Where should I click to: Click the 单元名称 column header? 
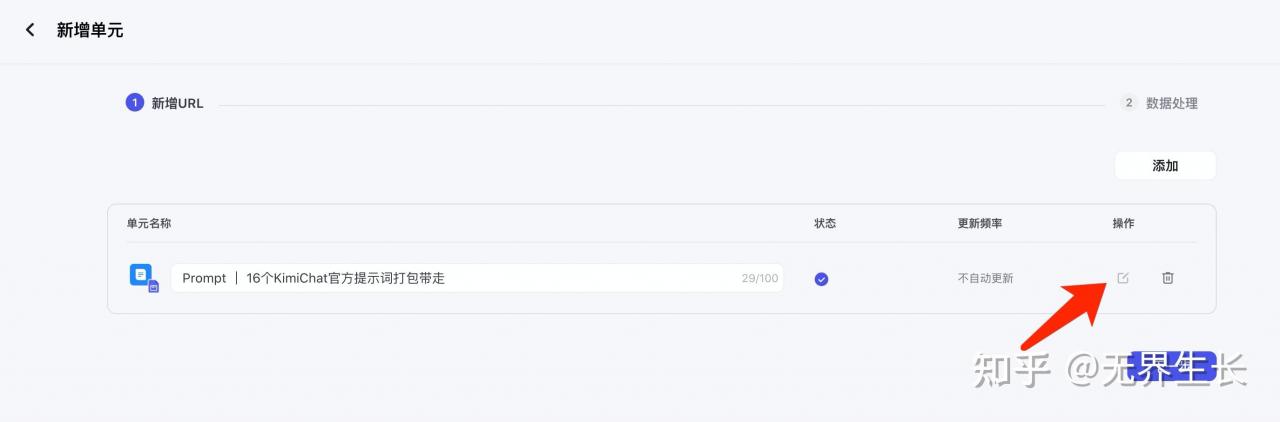point(149,223)
